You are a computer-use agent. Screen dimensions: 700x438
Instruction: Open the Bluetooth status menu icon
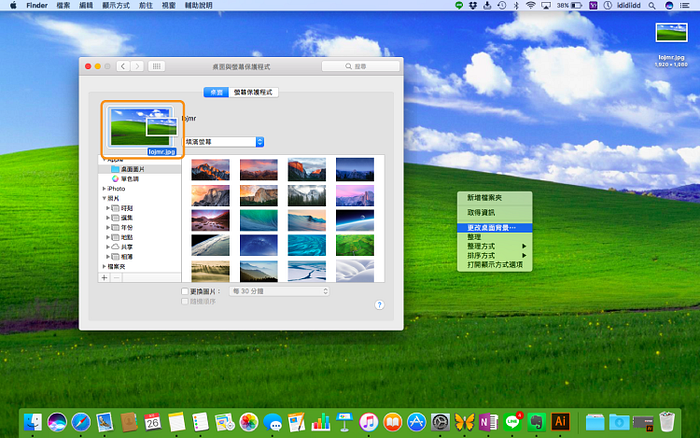pyautogui.click(x=516, y=5)
